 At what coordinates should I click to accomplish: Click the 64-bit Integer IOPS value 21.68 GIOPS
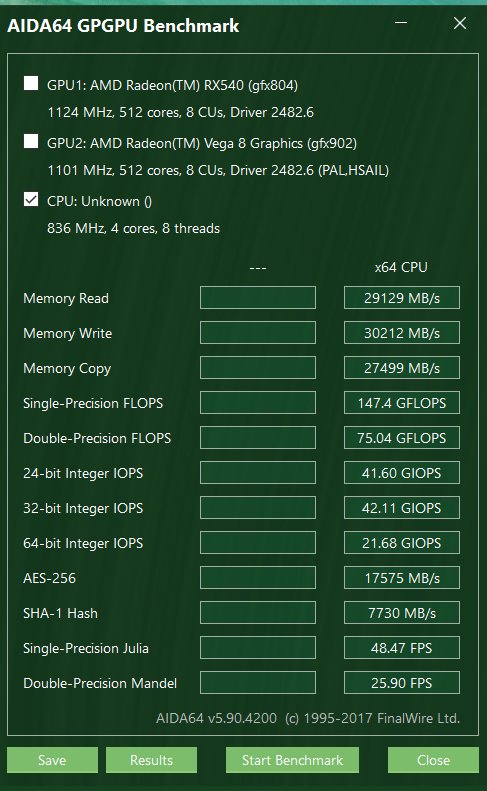[x=402, y=543]
